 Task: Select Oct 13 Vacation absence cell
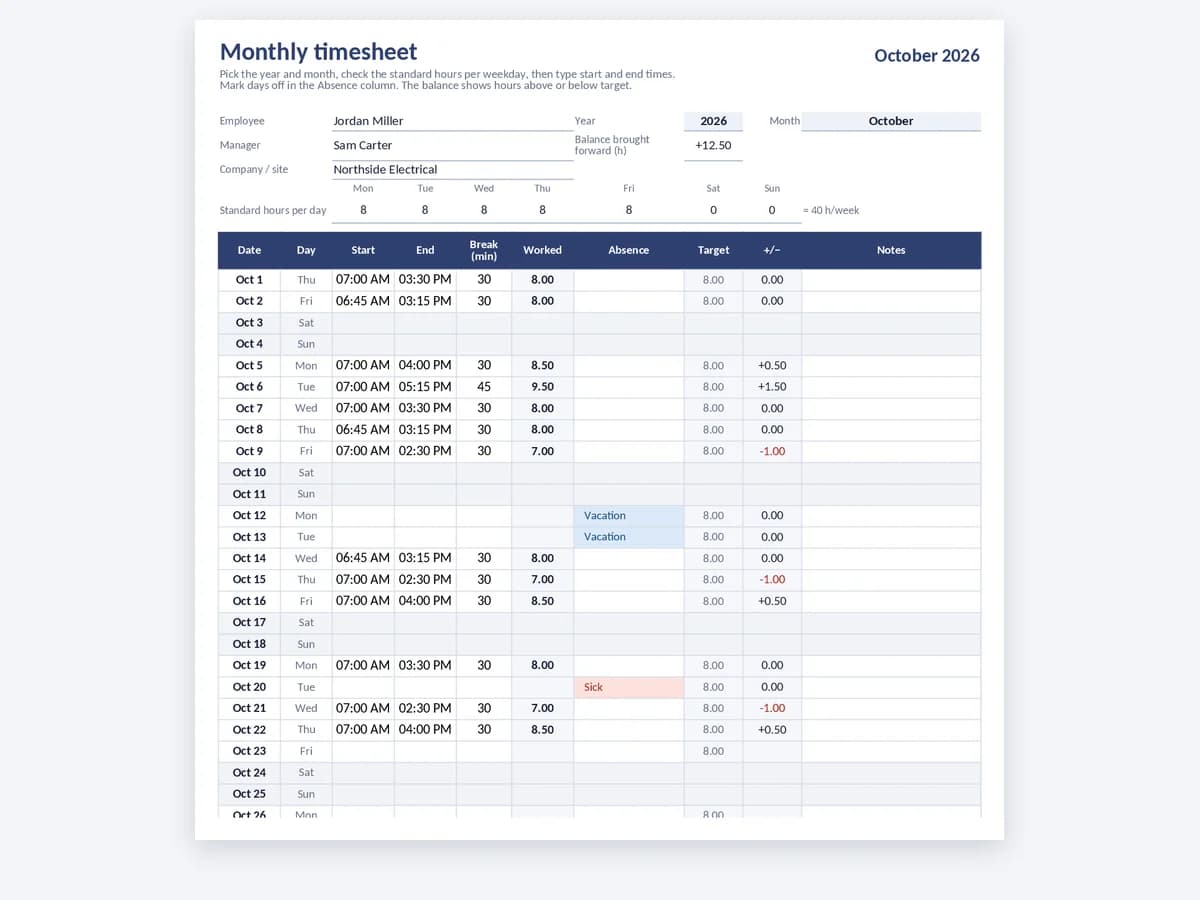(x=629, y=537)
